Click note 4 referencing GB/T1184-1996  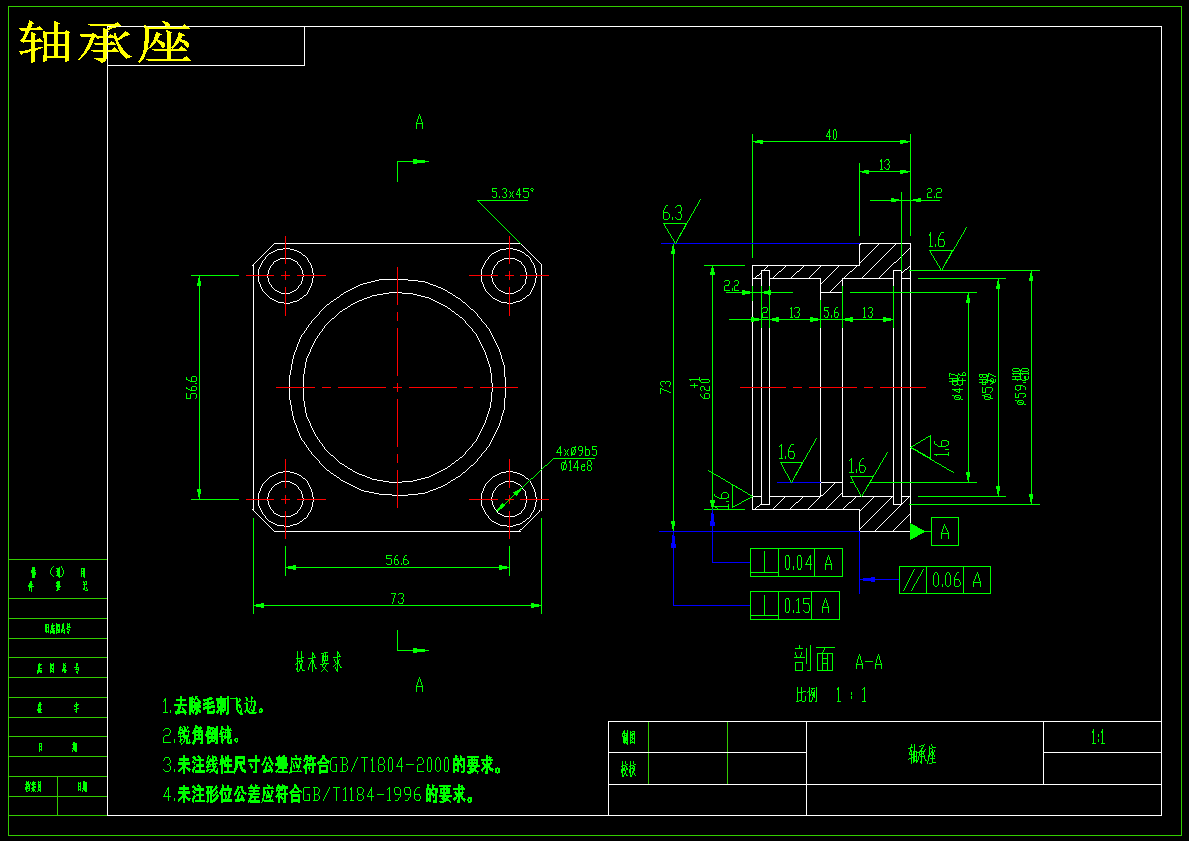pos(319,795)
